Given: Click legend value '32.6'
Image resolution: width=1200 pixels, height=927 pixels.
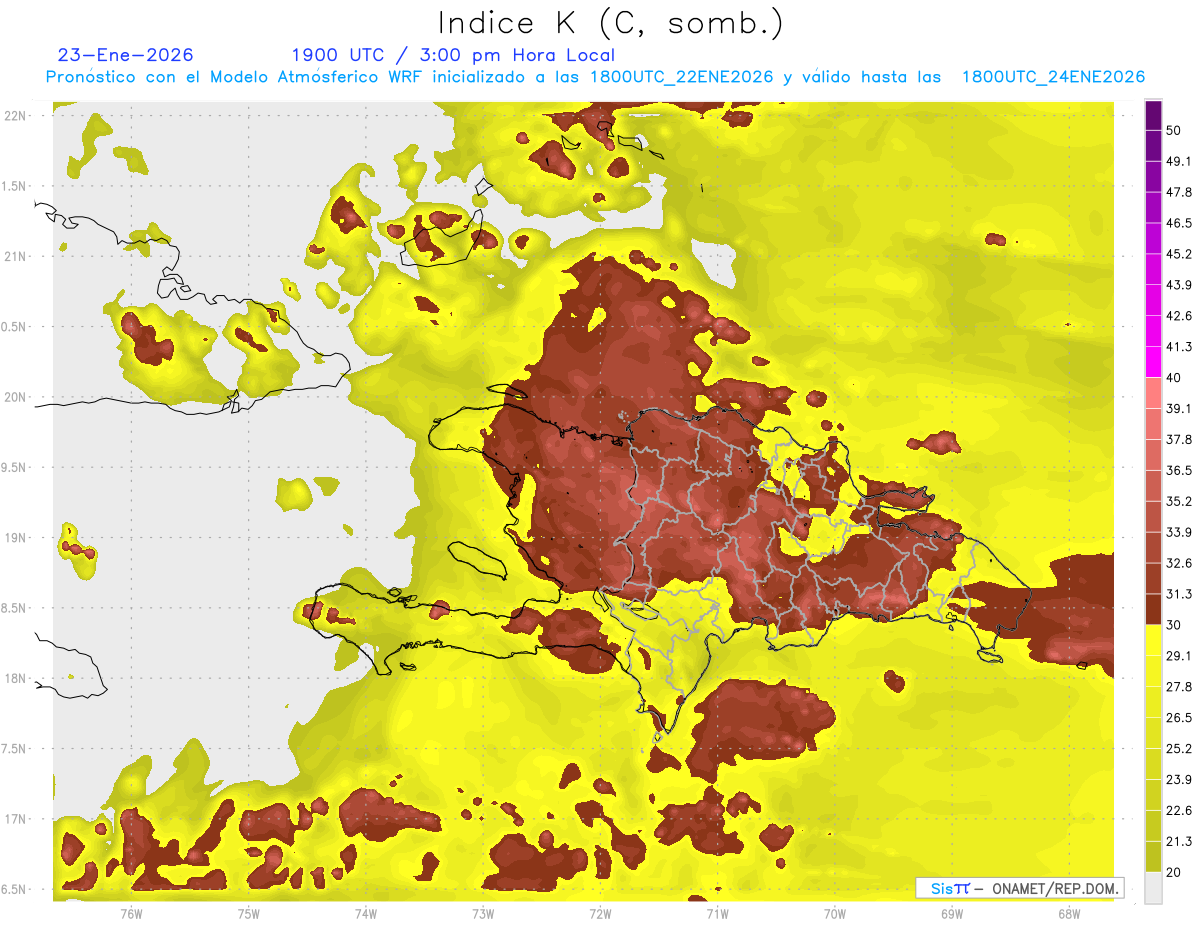Looking at the screenshot, I should (x=1179, y=563).
